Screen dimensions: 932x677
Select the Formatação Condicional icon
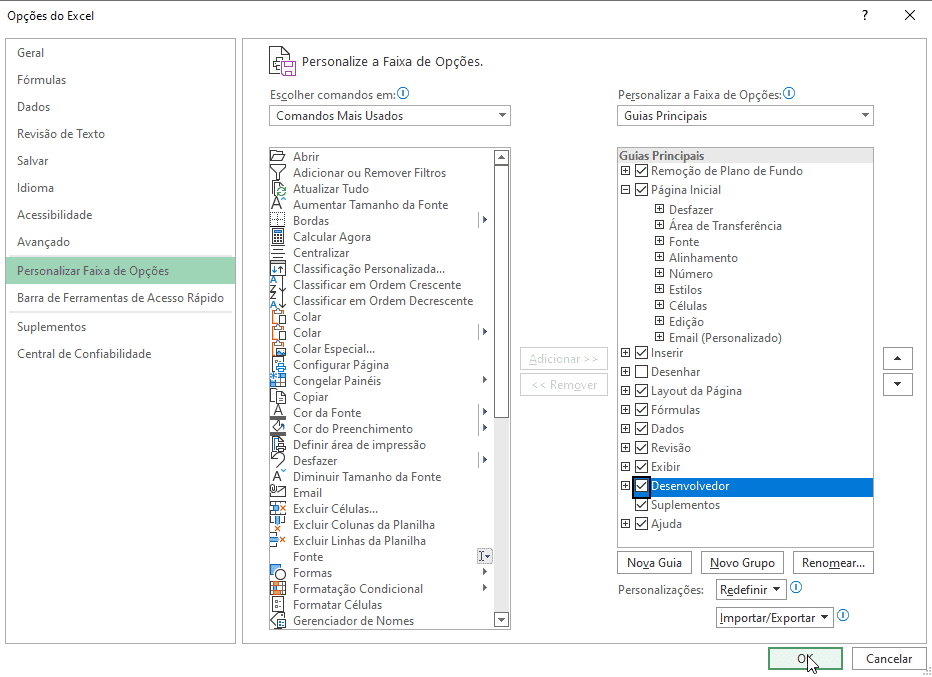(x=278, y=589)
